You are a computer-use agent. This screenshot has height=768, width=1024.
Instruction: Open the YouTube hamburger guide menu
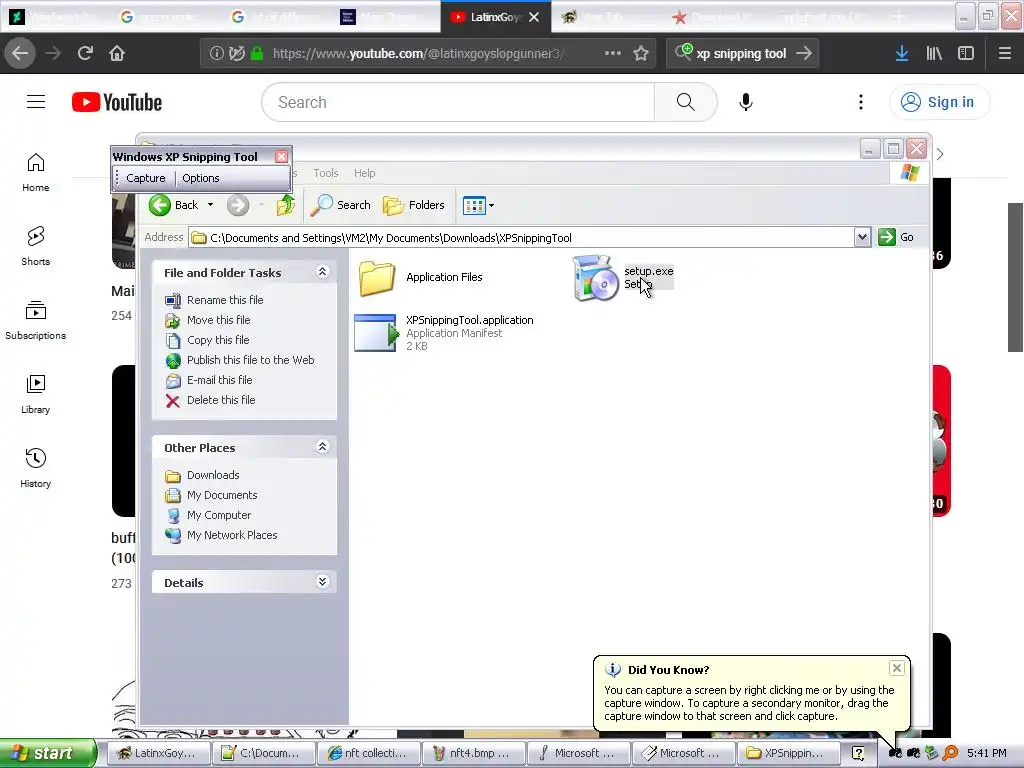click(x=36, y=102)
